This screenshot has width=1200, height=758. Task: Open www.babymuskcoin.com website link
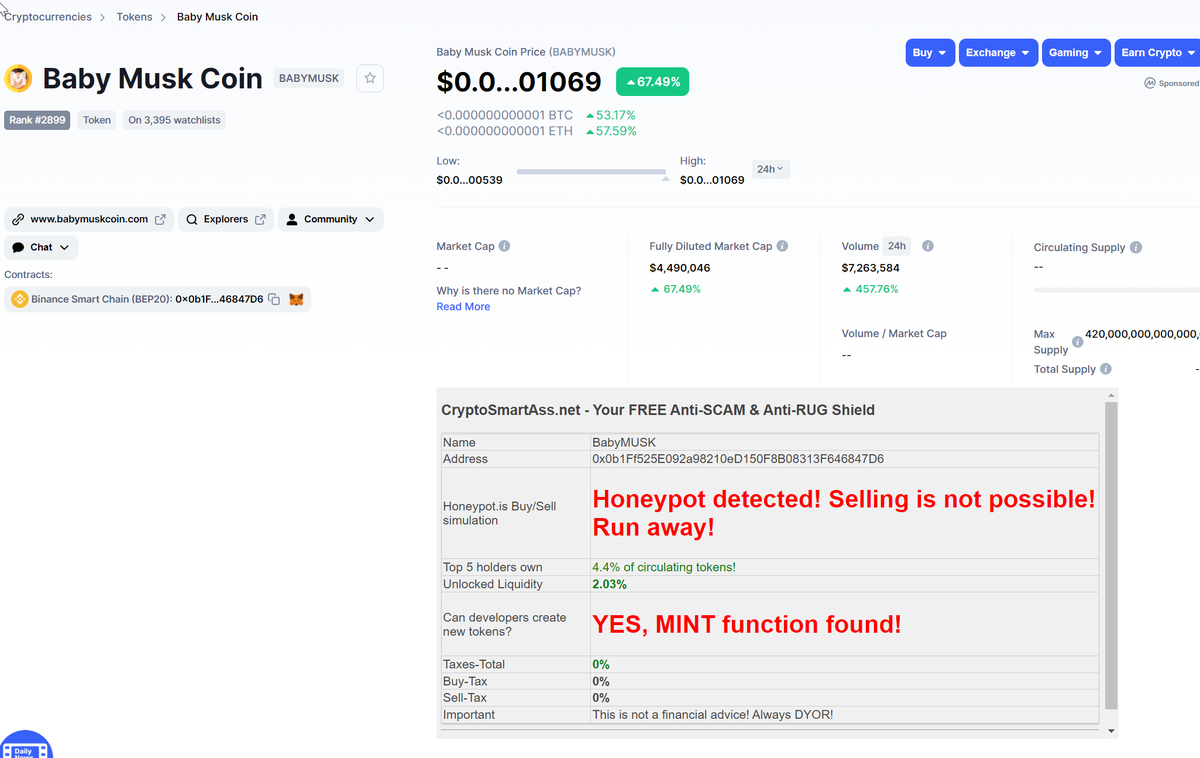point(89,219)
